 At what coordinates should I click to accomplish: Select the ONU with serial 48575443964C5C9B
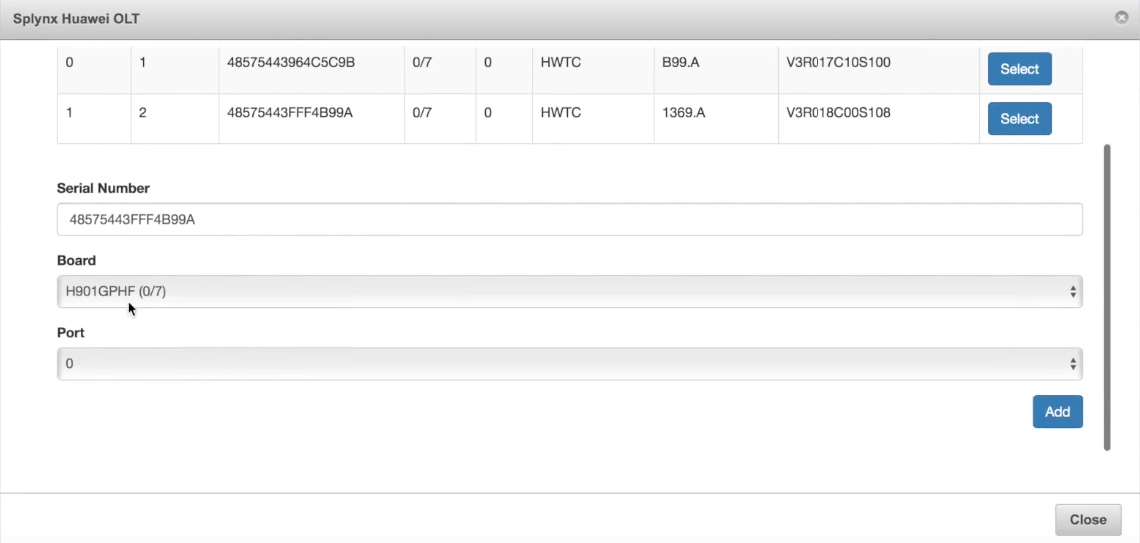[x=1019, y=69]
